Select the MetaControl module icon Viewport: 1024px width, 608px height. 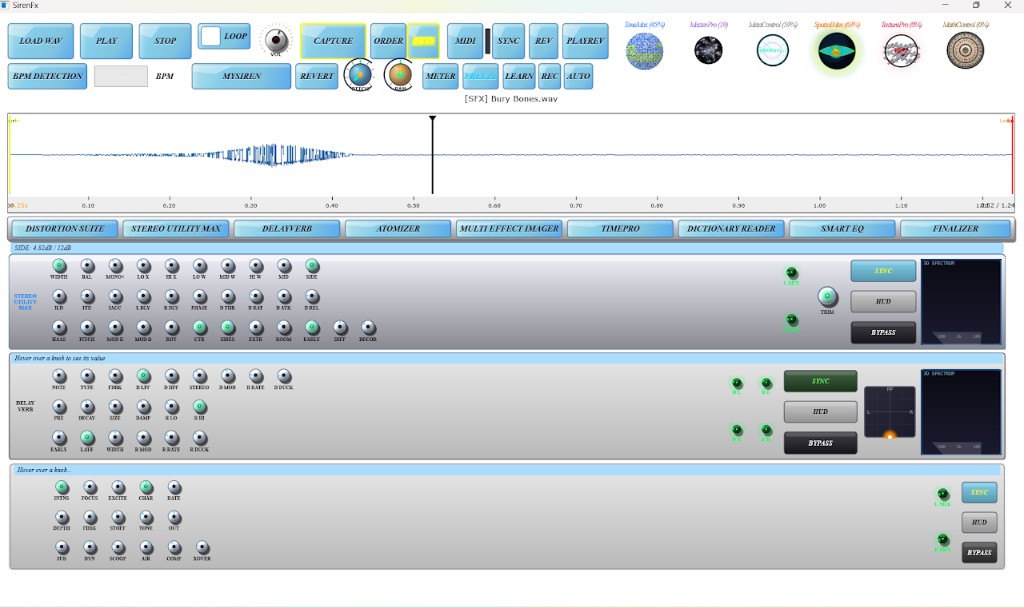coord(772,49)
